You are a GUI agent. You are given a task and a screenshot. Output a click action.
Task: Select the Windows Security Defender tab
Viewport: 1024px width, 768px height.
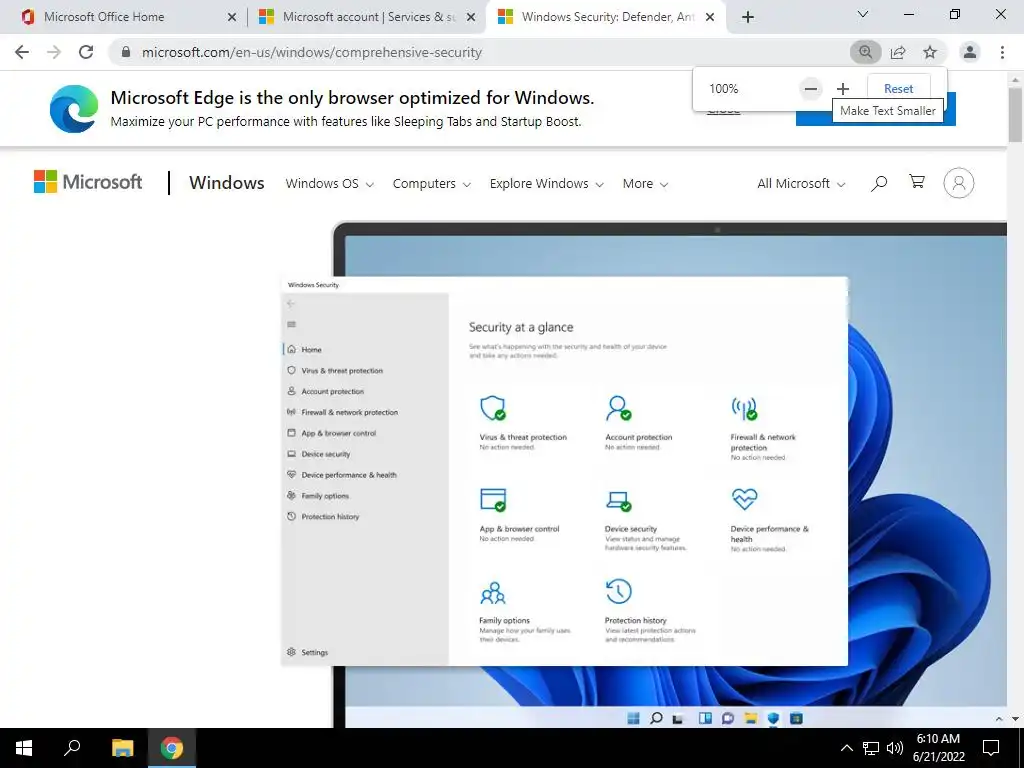pyautogui.click(x=608, y=17)
